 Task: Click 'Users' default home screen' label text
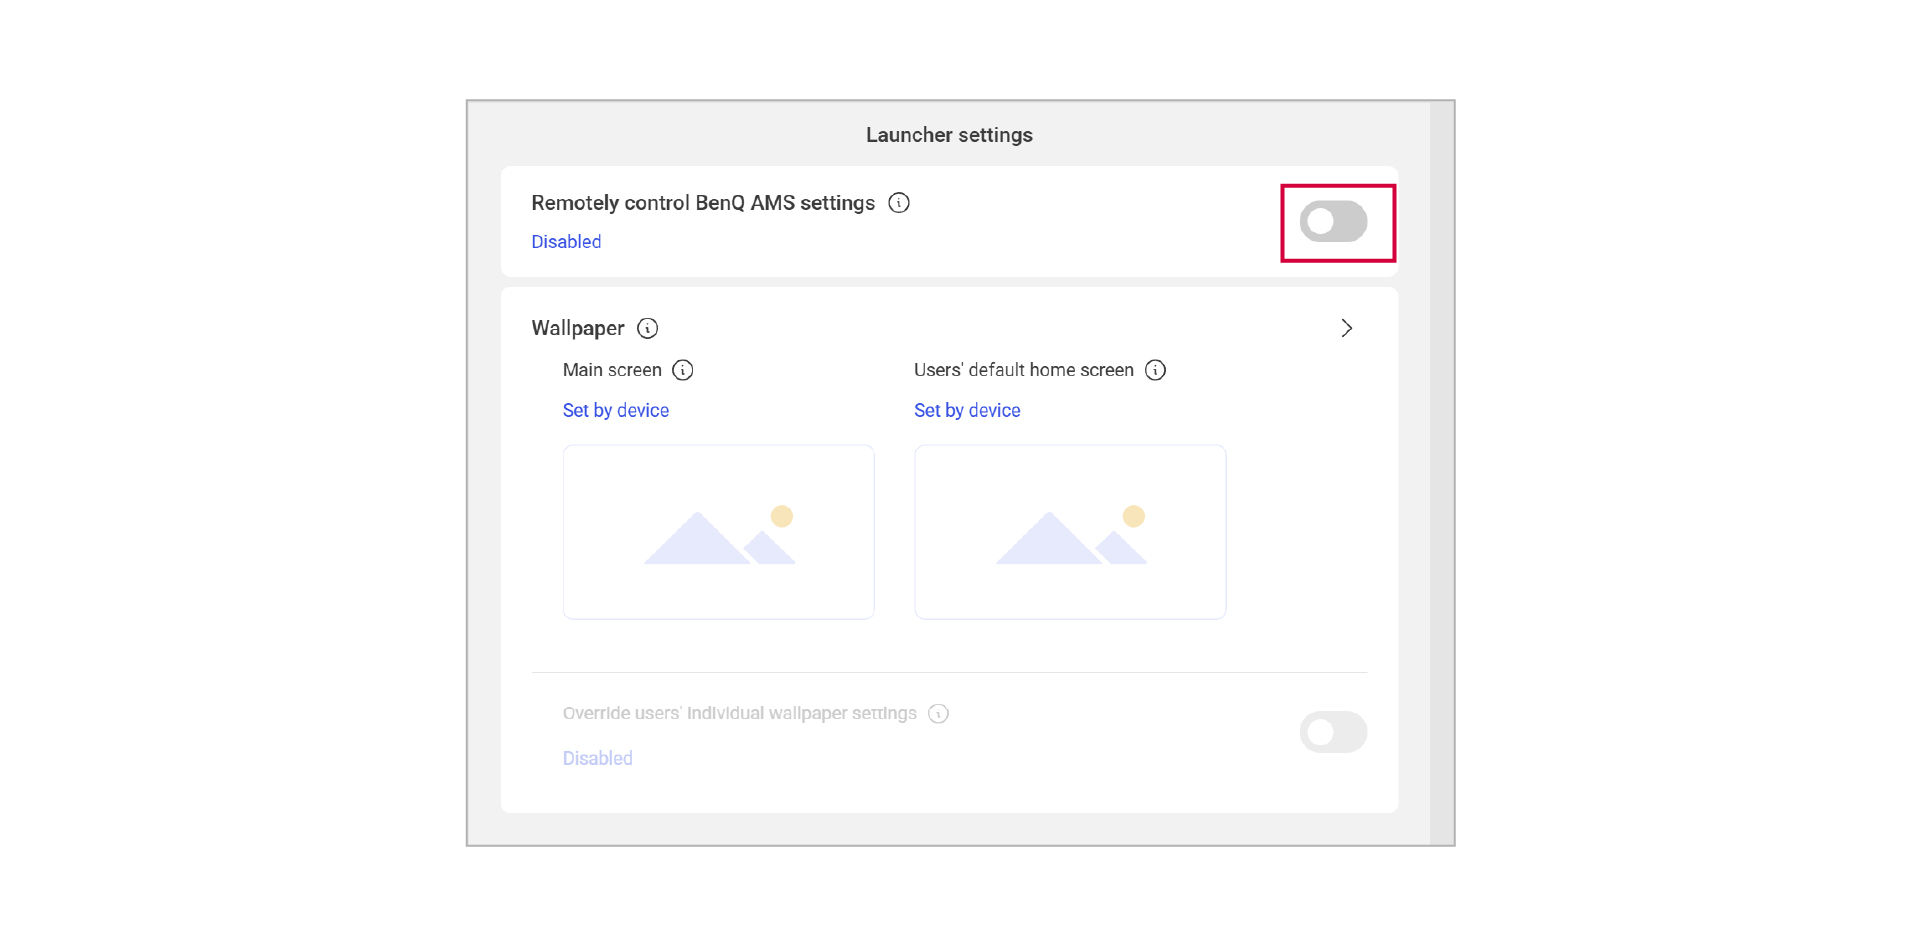click(x=1023, y=370)
